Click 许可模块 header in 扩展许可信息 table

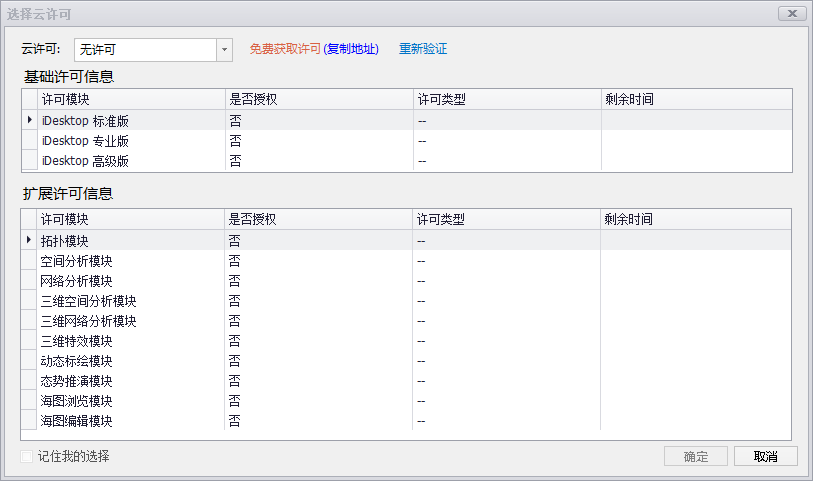coord(131,219)
